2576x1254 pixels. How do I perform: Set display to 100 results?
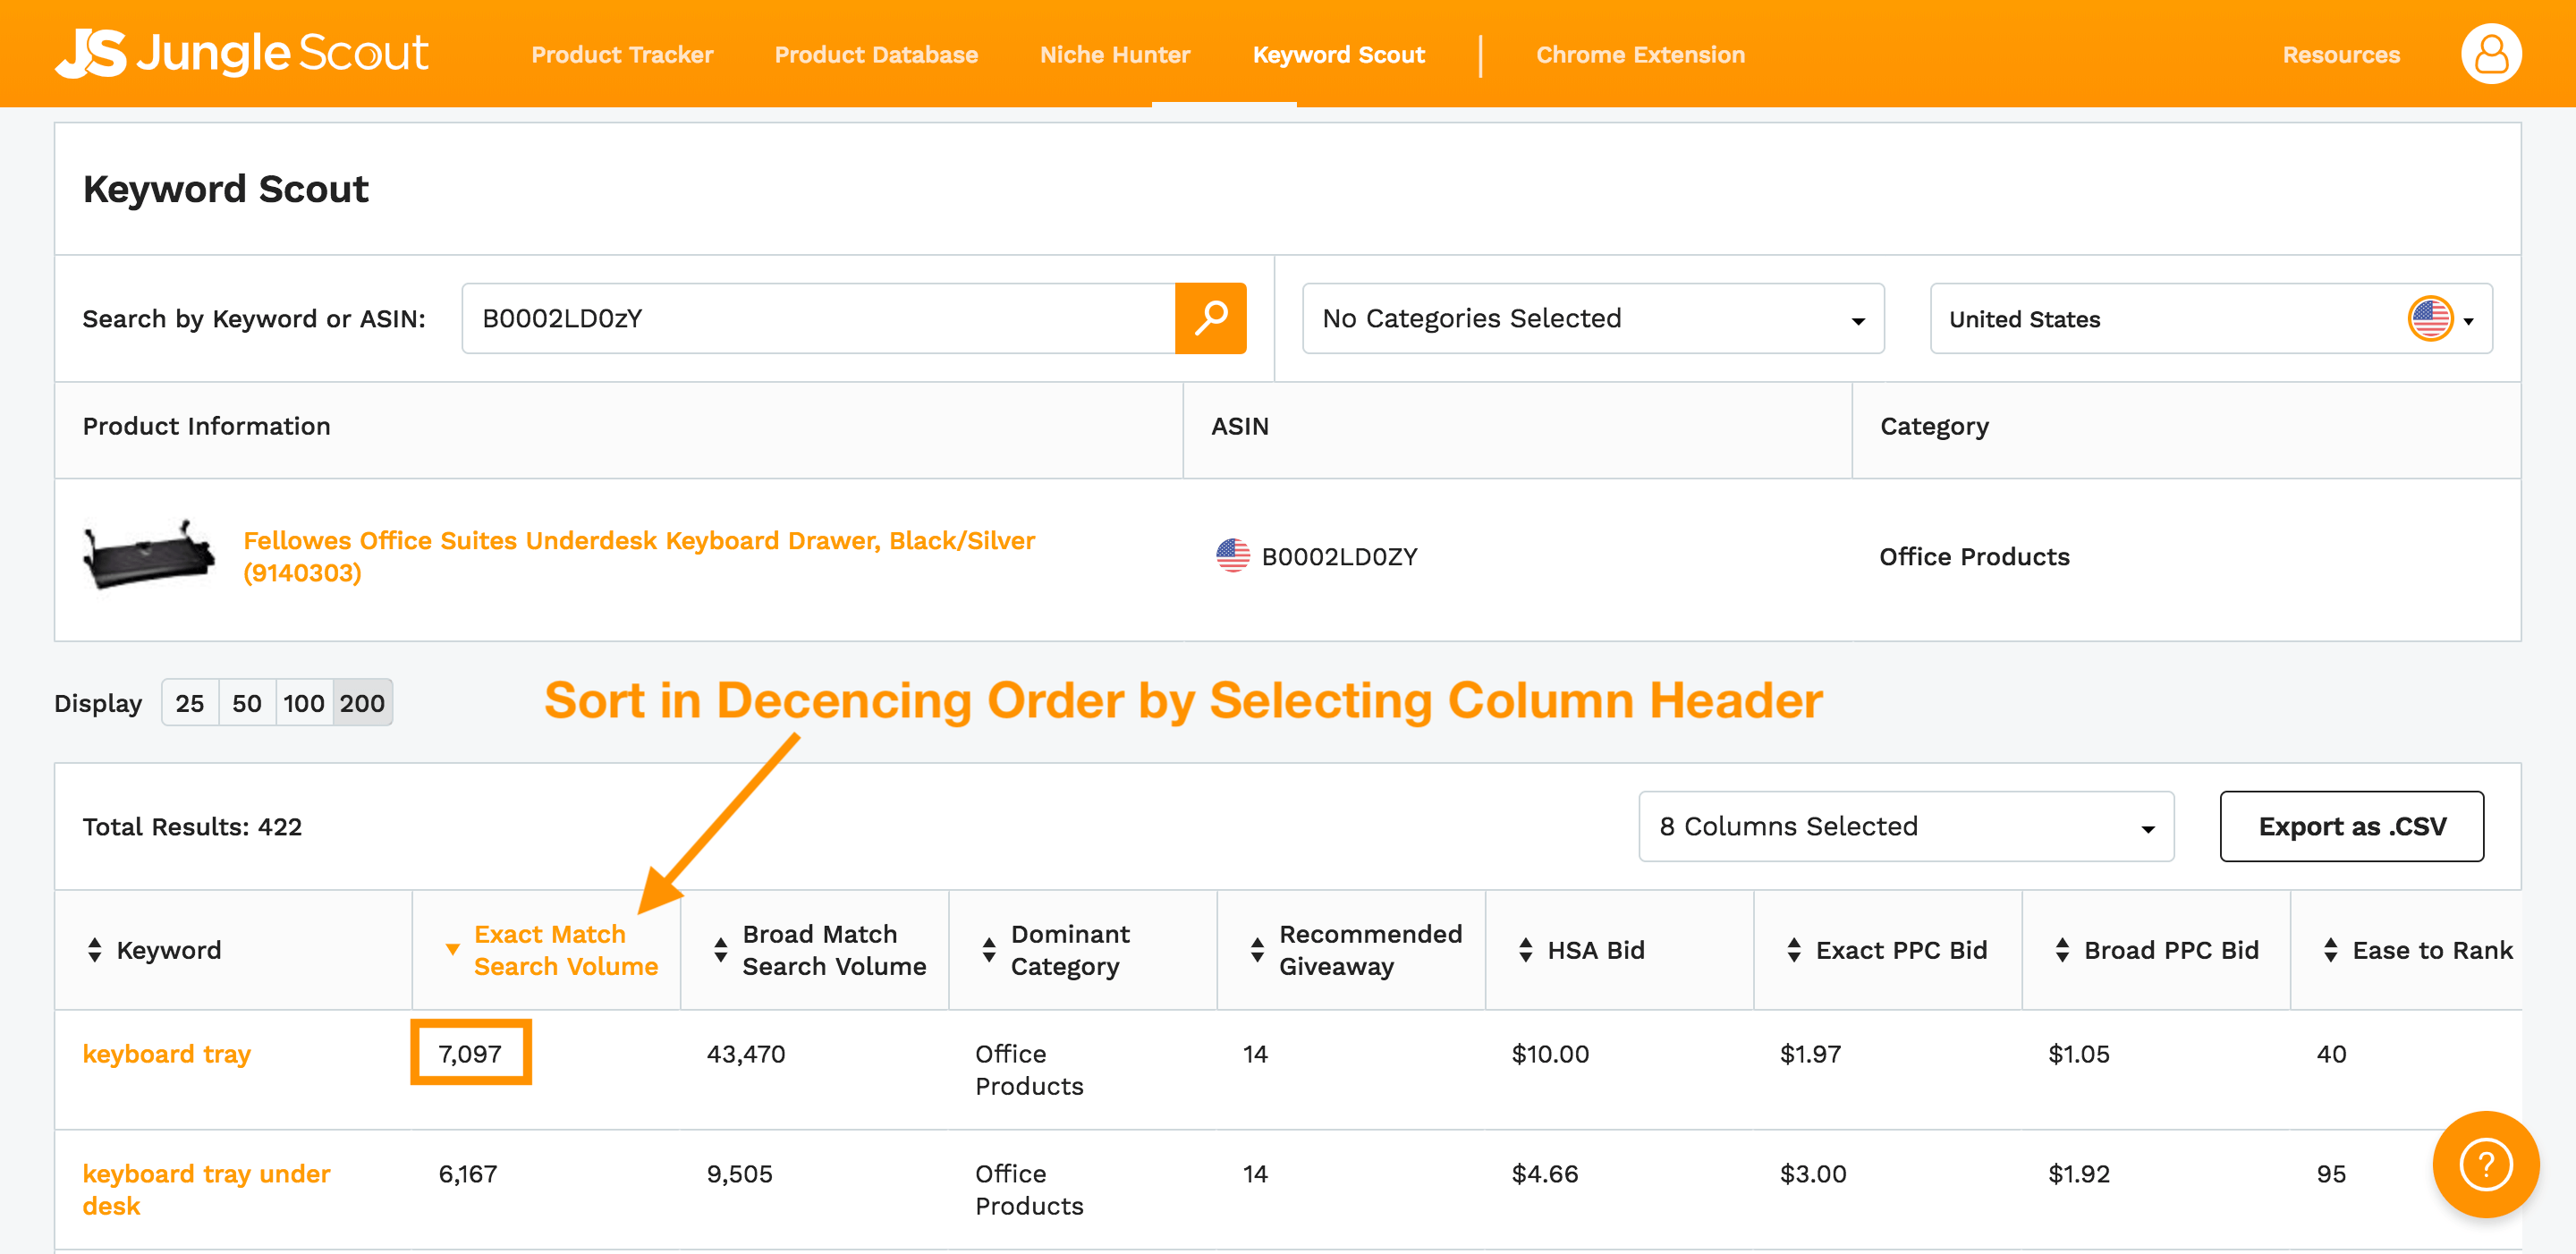pyautogui.click(x=304, y=703)
